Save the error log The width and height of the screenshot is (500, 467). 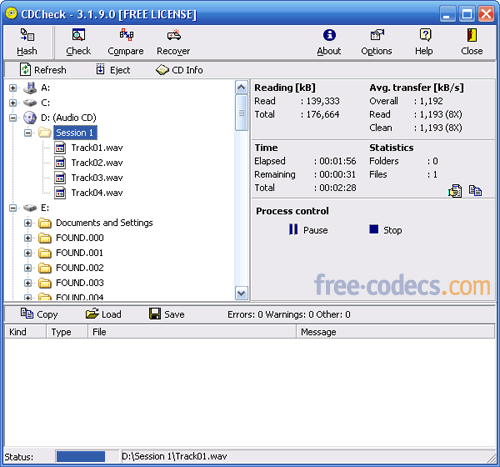point(167,314)
